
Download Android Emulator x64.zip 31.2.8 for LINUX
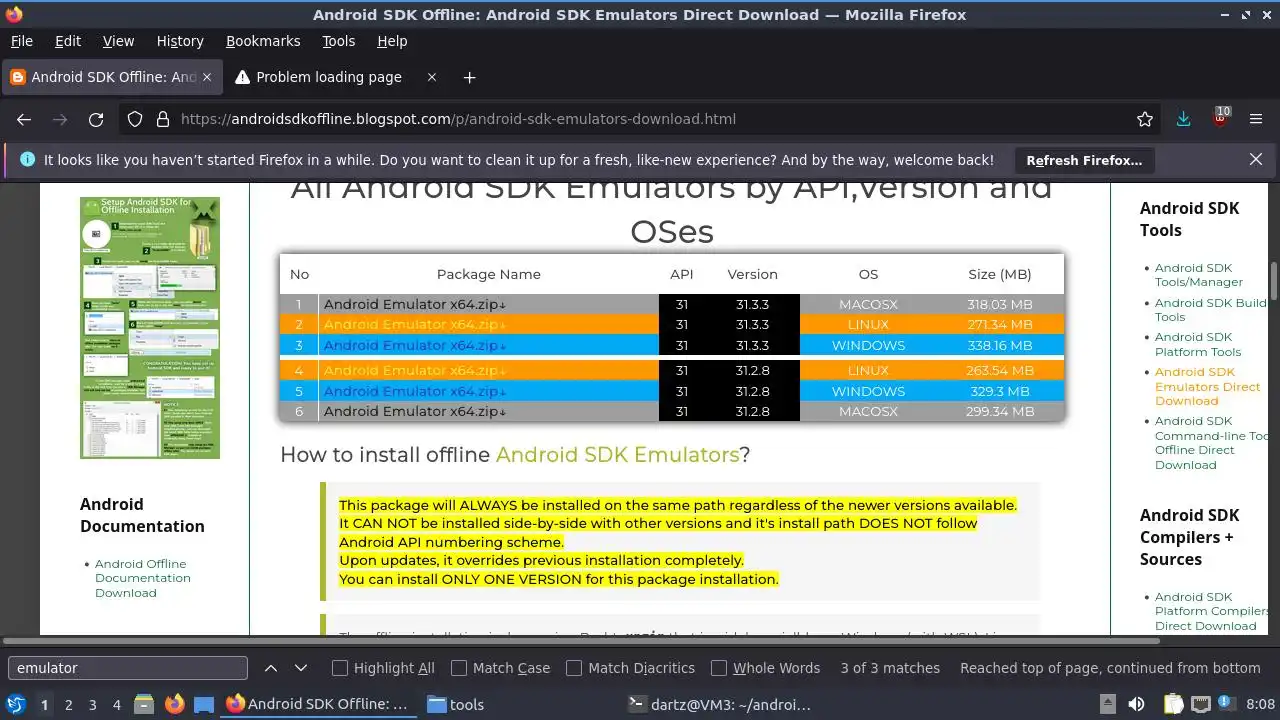coord(415,371)
